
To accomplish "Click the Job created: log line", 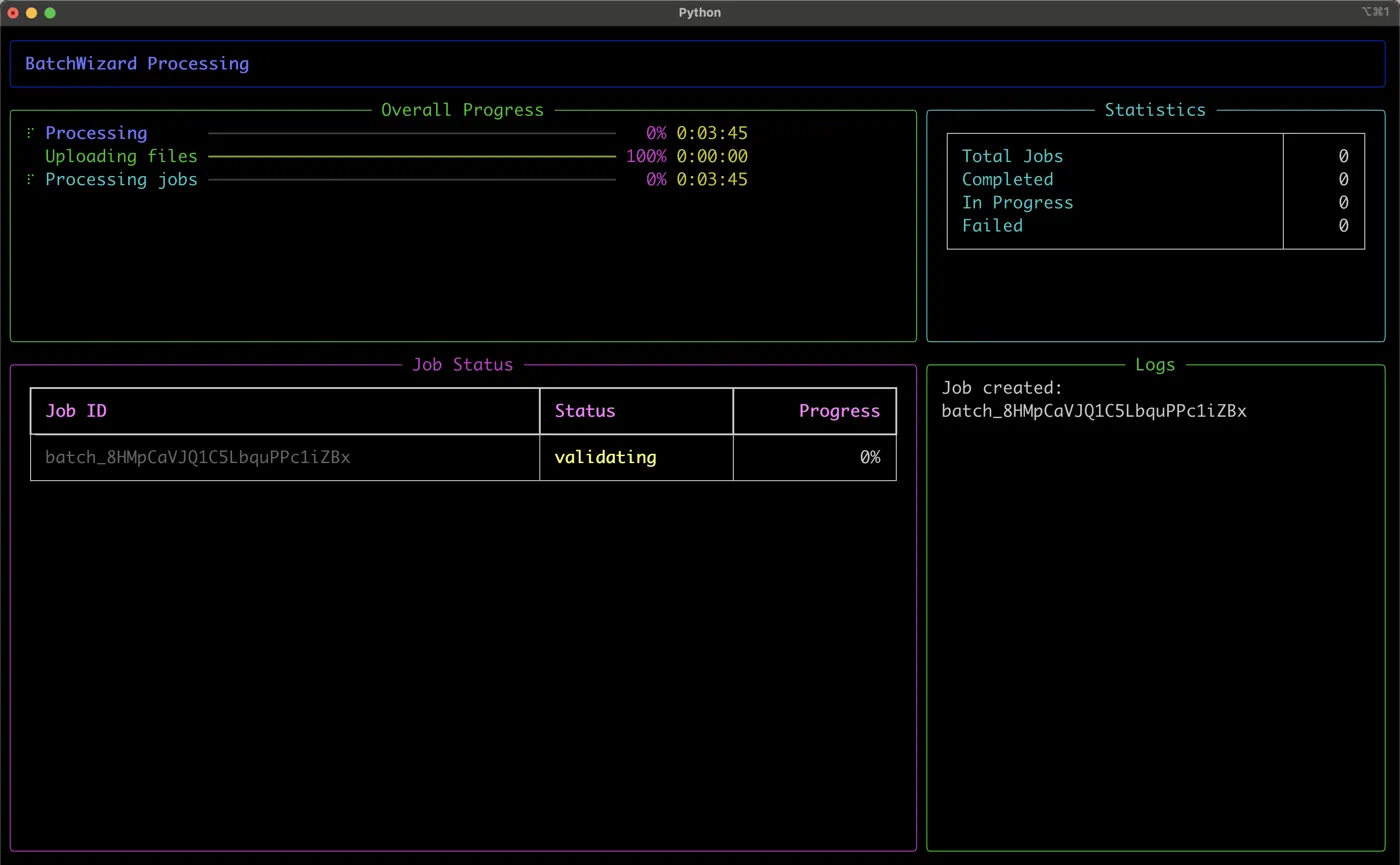I will [1002, 388].
